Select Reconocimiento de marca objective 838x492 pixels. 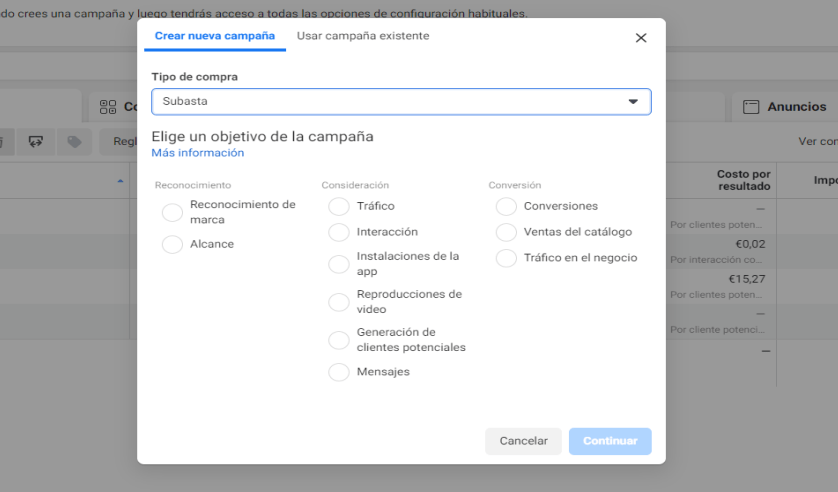point(172,212)
